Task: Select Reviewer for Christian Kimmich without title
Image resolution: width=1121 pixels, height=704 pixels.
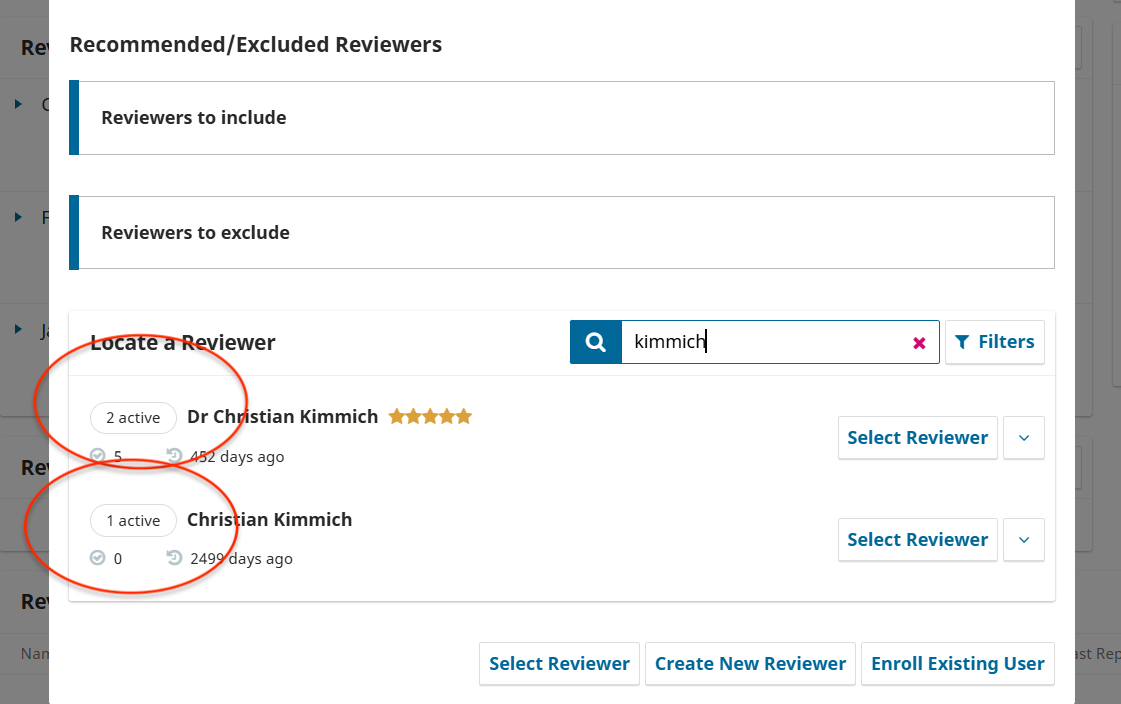Action: 917,540
